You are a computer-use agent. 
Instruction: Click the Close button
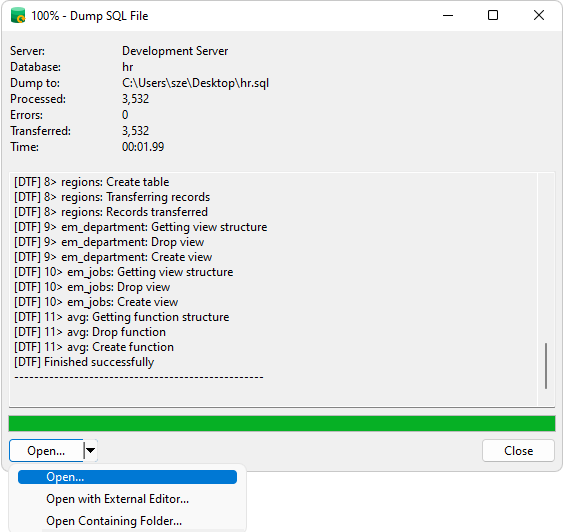coord(518,451)
